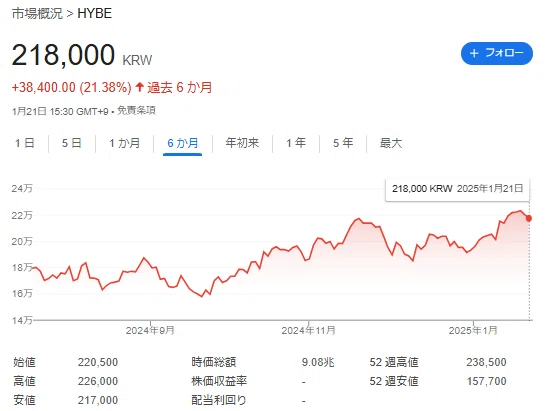Click the 218,000 price headline
This screenshot has width=546, height=411.
point(63,54)
